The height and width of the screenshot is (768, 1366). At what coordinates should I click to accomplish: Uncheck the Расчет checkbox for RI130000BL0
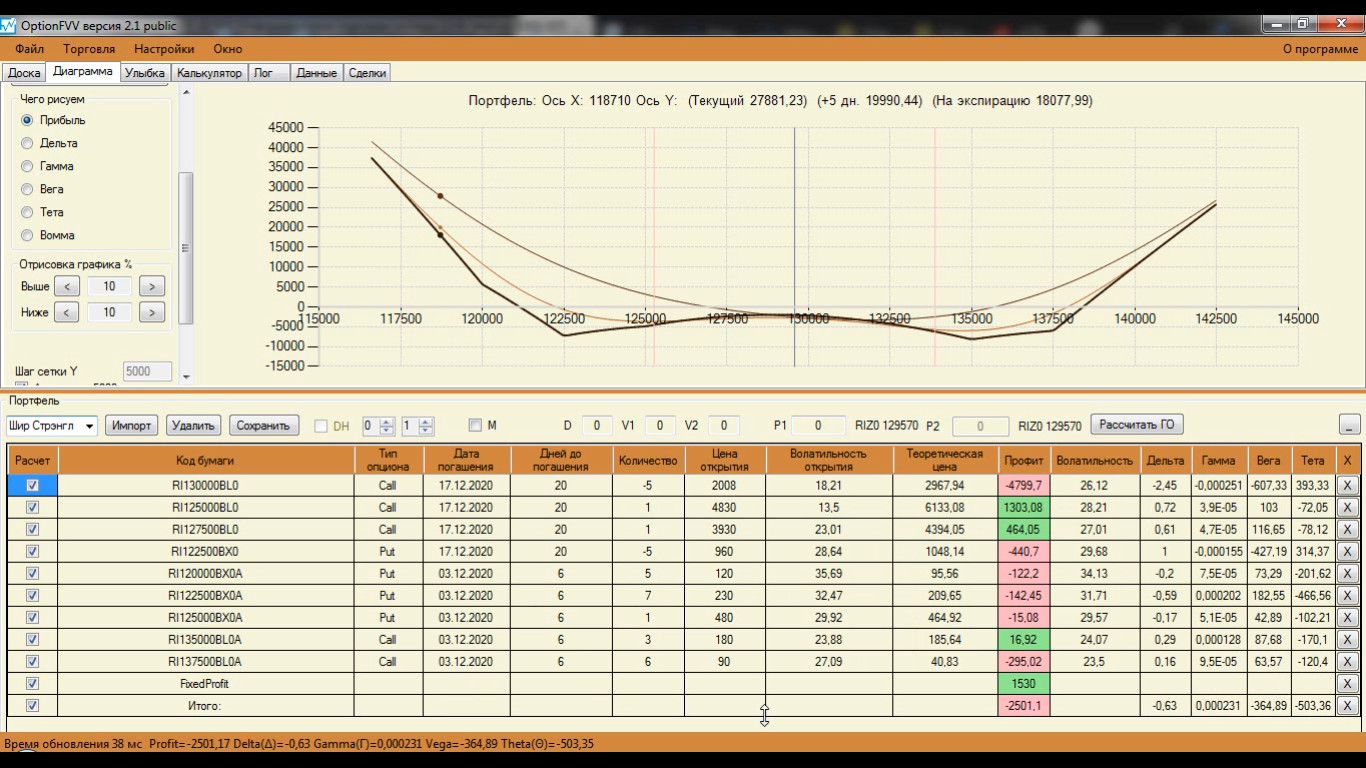click(33, 485)
